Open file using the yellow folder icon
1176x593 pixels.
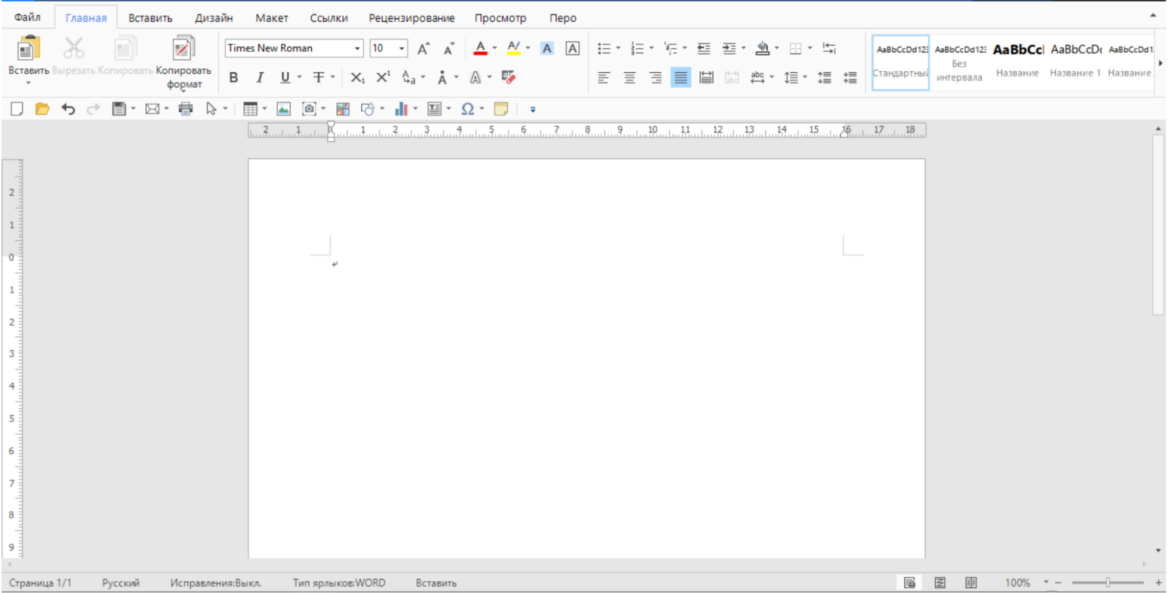42,109
